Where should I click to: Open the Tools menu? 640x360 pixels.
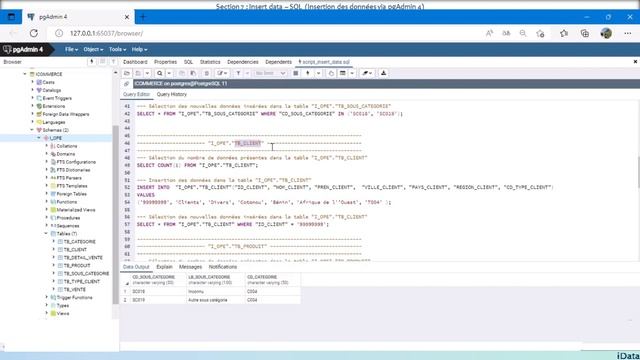pyautogui.click(x=117, y=49)
